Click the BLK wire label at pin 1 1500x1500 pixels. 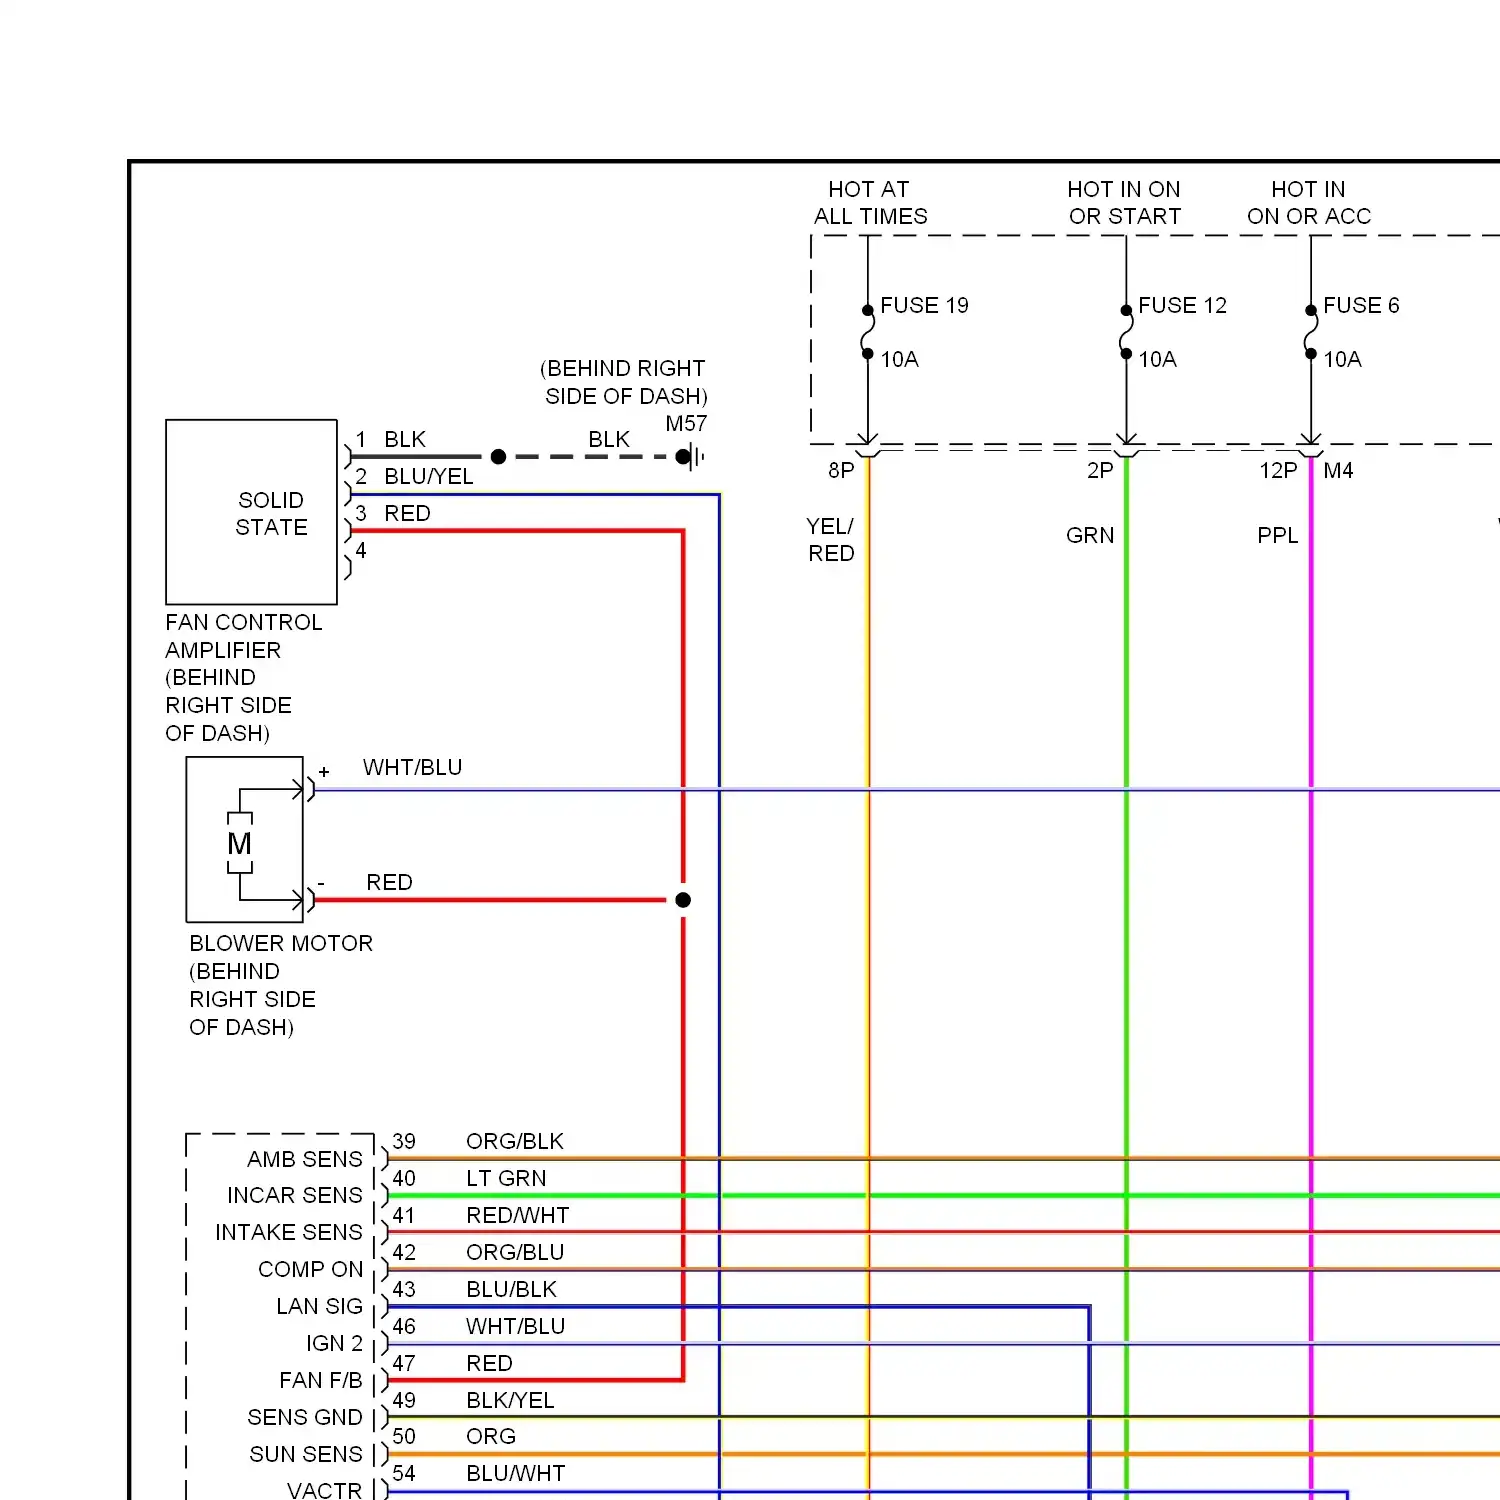(405, 440)
